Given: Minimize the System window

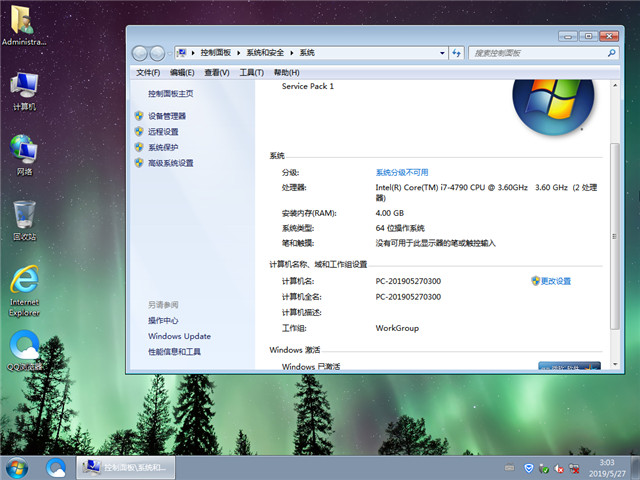Looking at the screenshot, I should coord(568,36).
